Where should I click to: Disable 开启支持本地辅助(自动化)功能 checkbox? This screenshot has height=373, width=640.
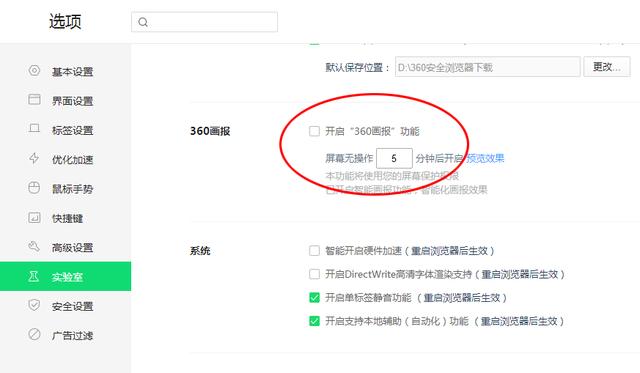(314, 321)
